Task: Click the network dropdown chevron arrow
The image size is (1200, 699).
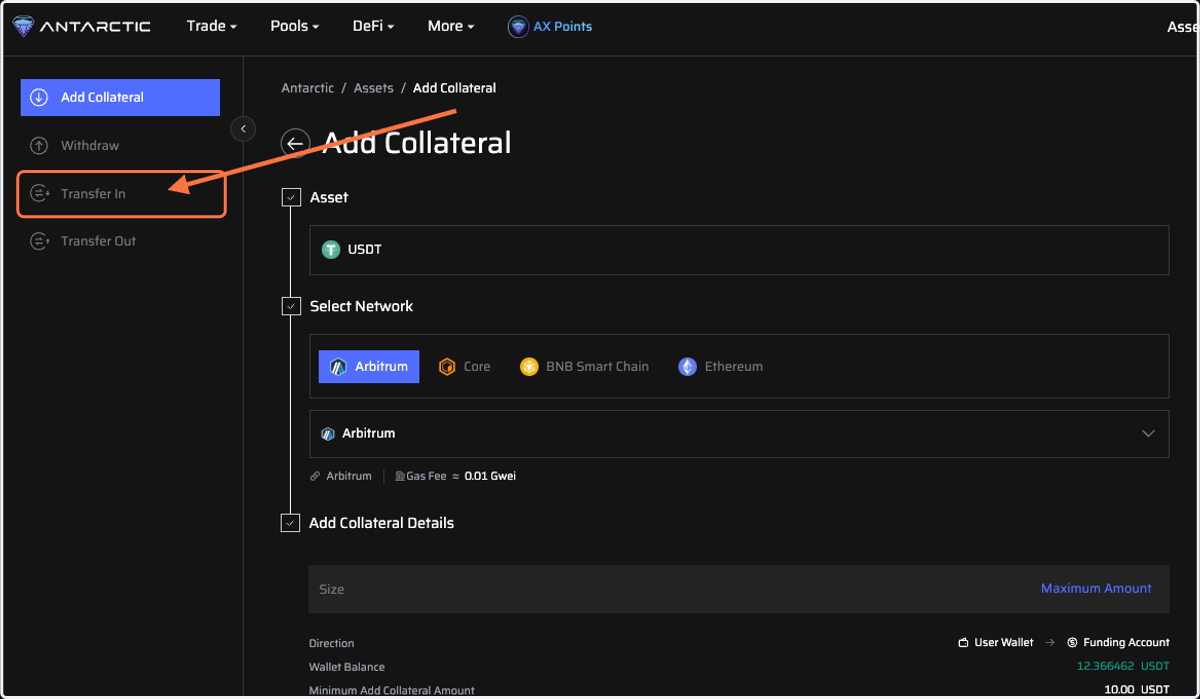Action: point(1148,434)
